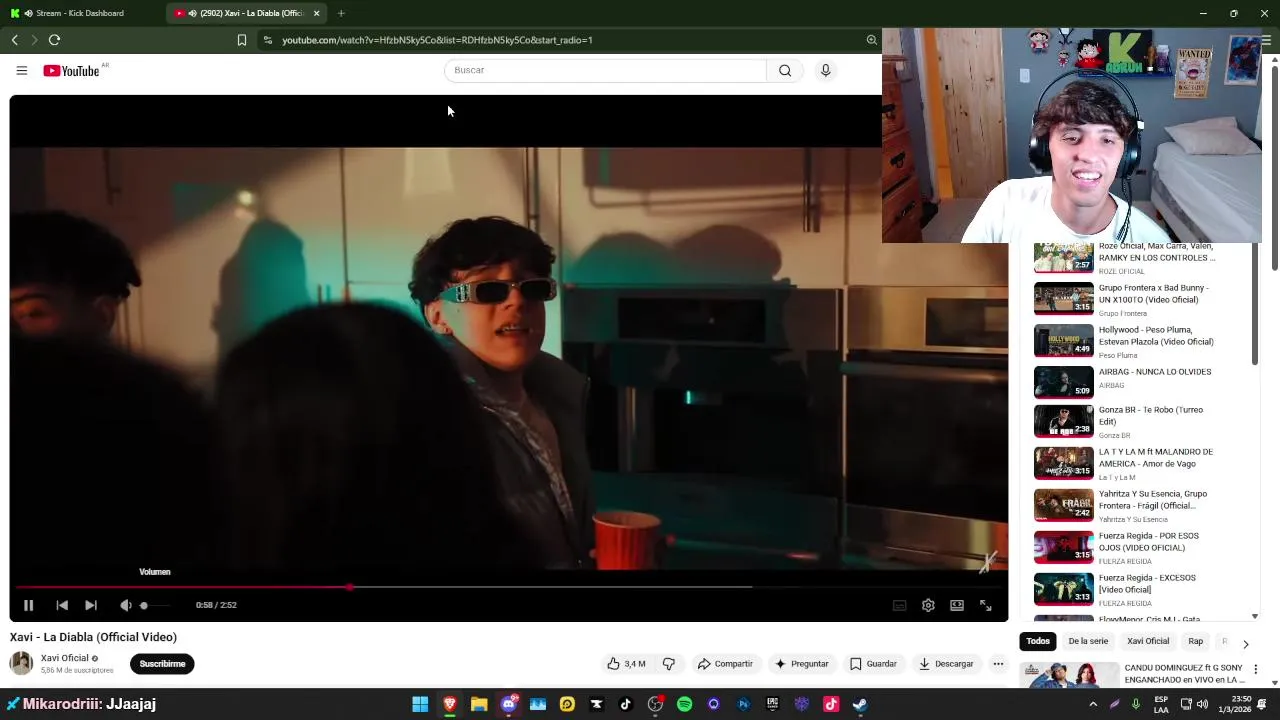The height and width of the screenshot is (720, 1280).
Task: Launch Spotify from taskbar
Action: point(684,704)
